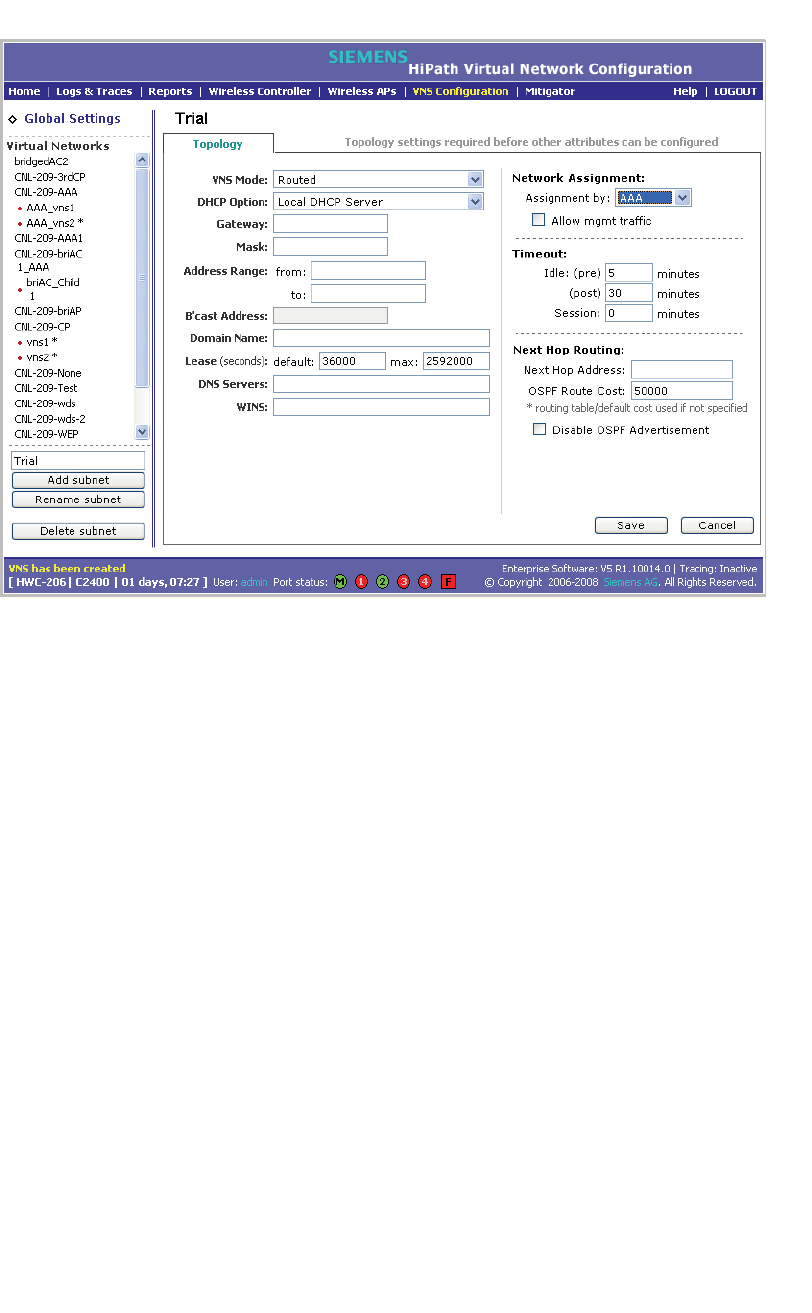812x1313 pixels.
Task: Open Logs & Traces menu
Action: (x=94, y=91)
